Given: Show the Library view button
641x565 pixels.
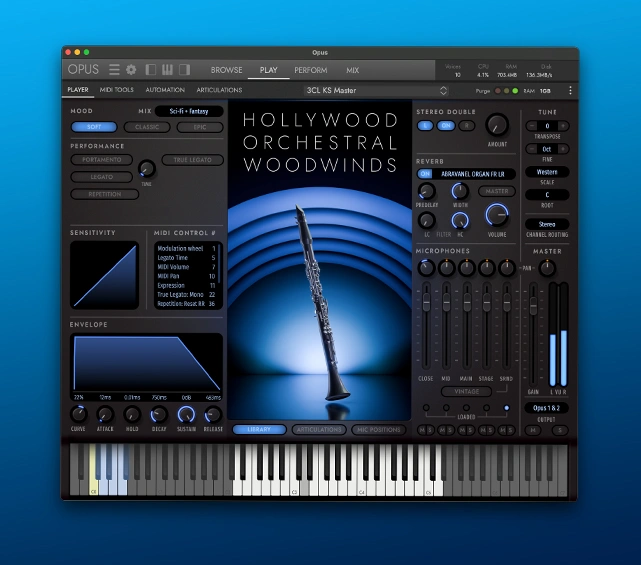Looking at the screenshot, I should pos(259,430).
